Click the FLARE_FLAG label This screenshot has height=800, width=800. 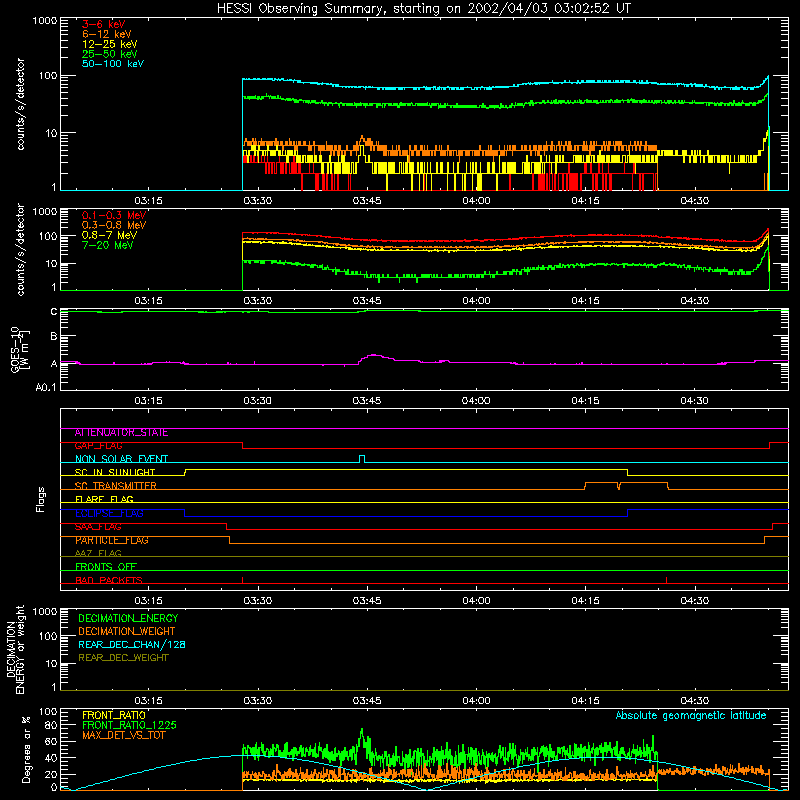[x=104, y=499]
